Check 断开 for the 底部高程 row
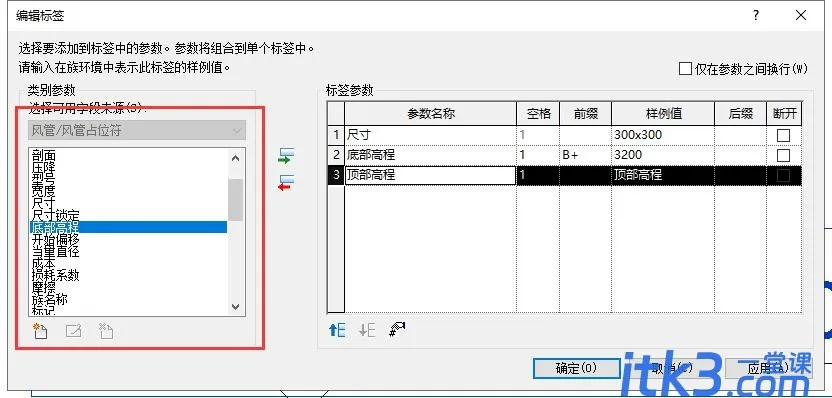The height and width of the screenshot is (398, 832). [x=783, y=155]
